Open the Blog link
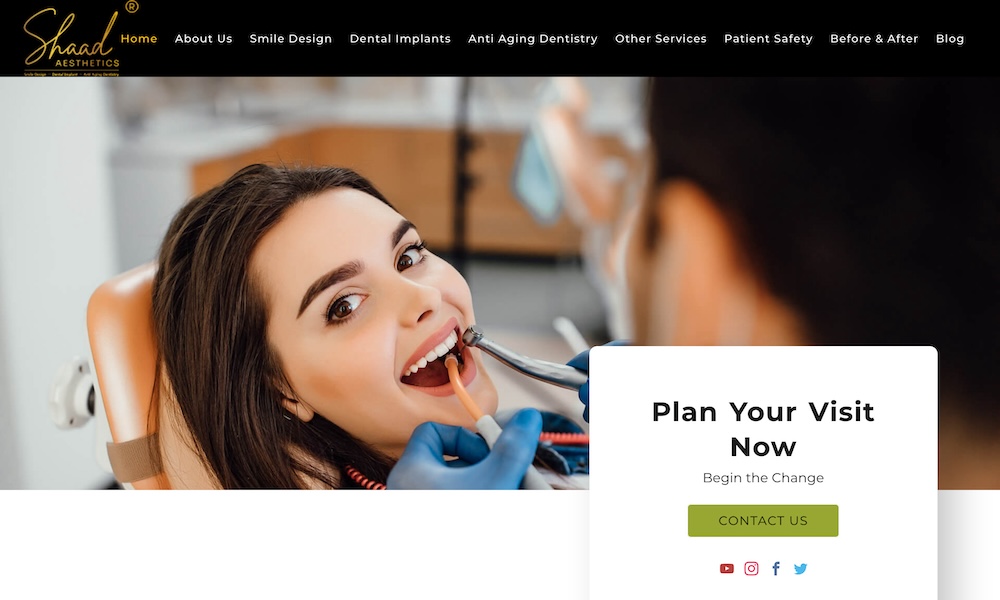Screen dimensions: 1000x600 click(950, 38)
